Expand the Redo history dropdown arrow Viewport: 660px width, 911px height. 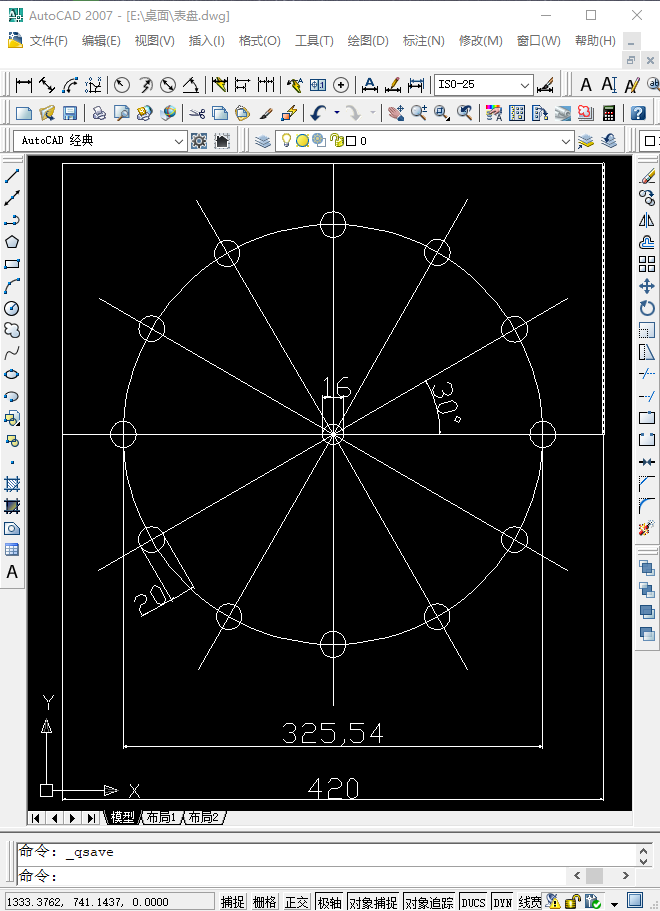click(x=372, y=113)
